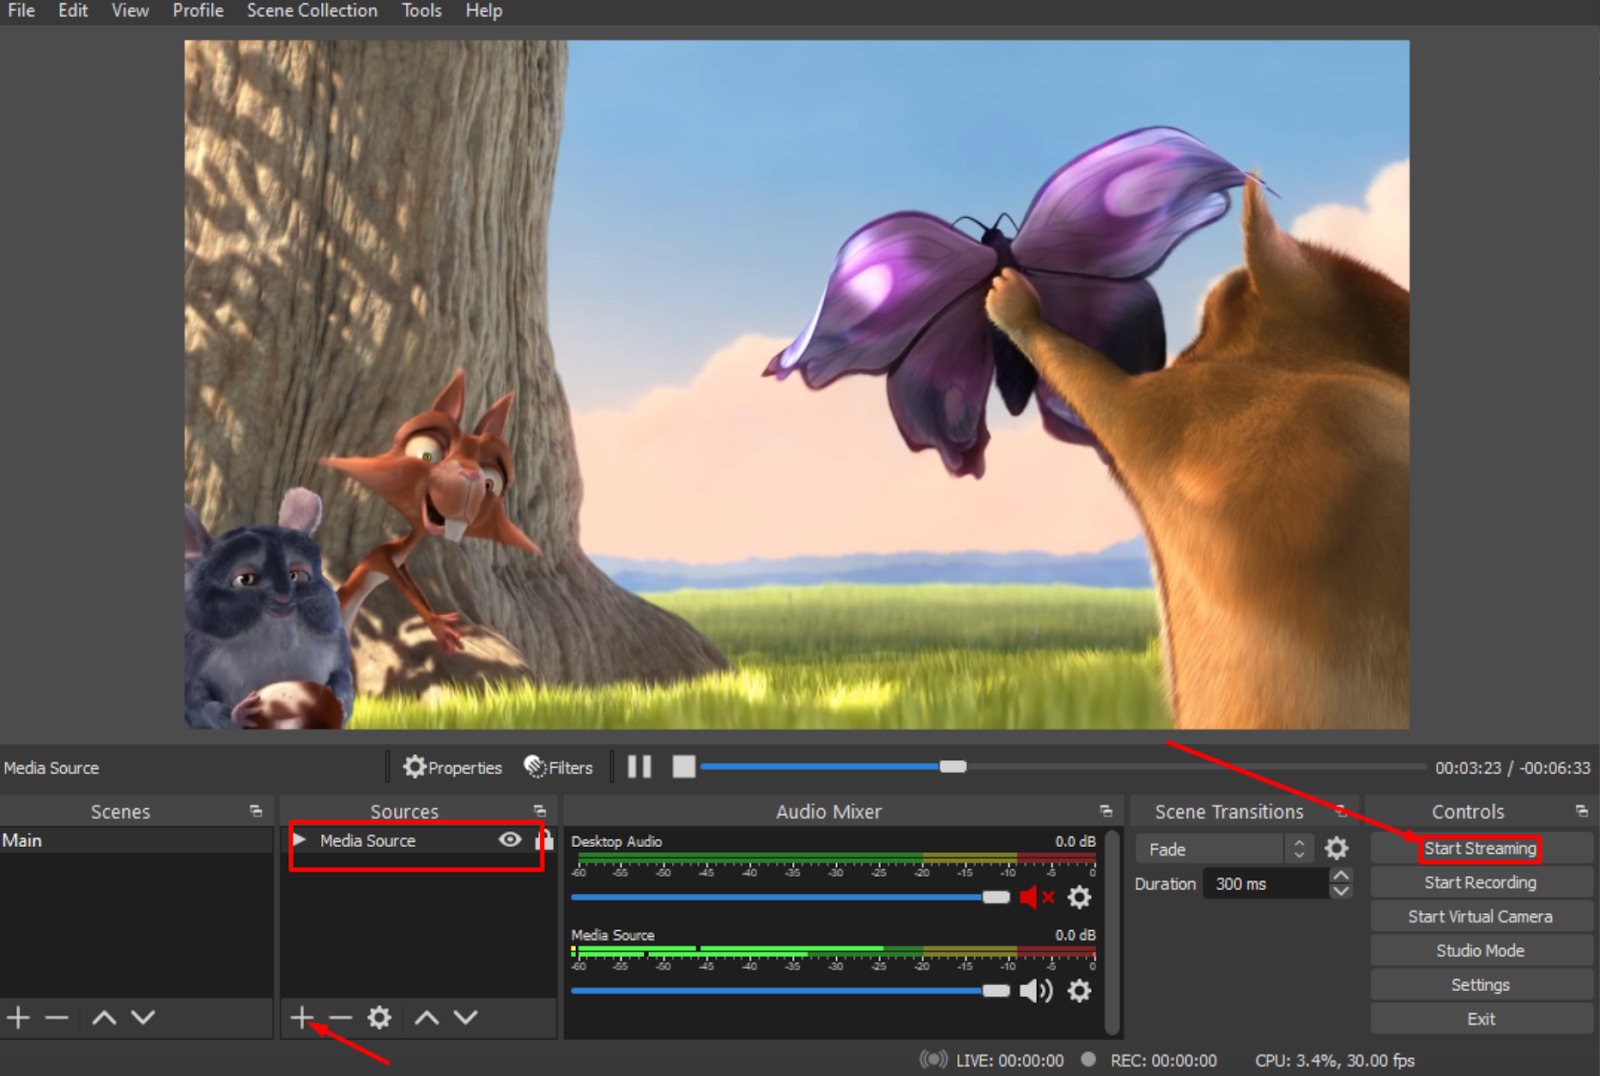This screenshot has height=1076, width=1600.
Task: Open Filters for the Media Source
Action: click(x=558, y=767)
